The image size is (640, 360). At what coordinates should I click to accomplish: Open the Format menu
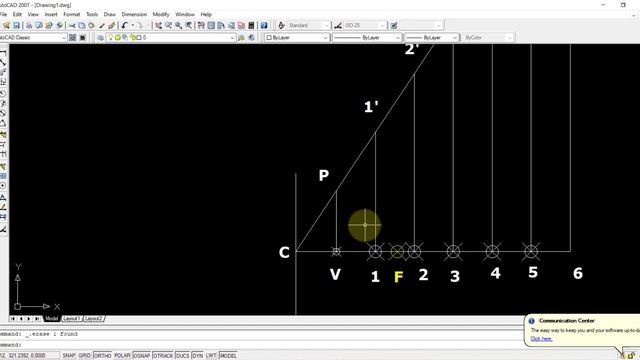(x=71, y=14)
